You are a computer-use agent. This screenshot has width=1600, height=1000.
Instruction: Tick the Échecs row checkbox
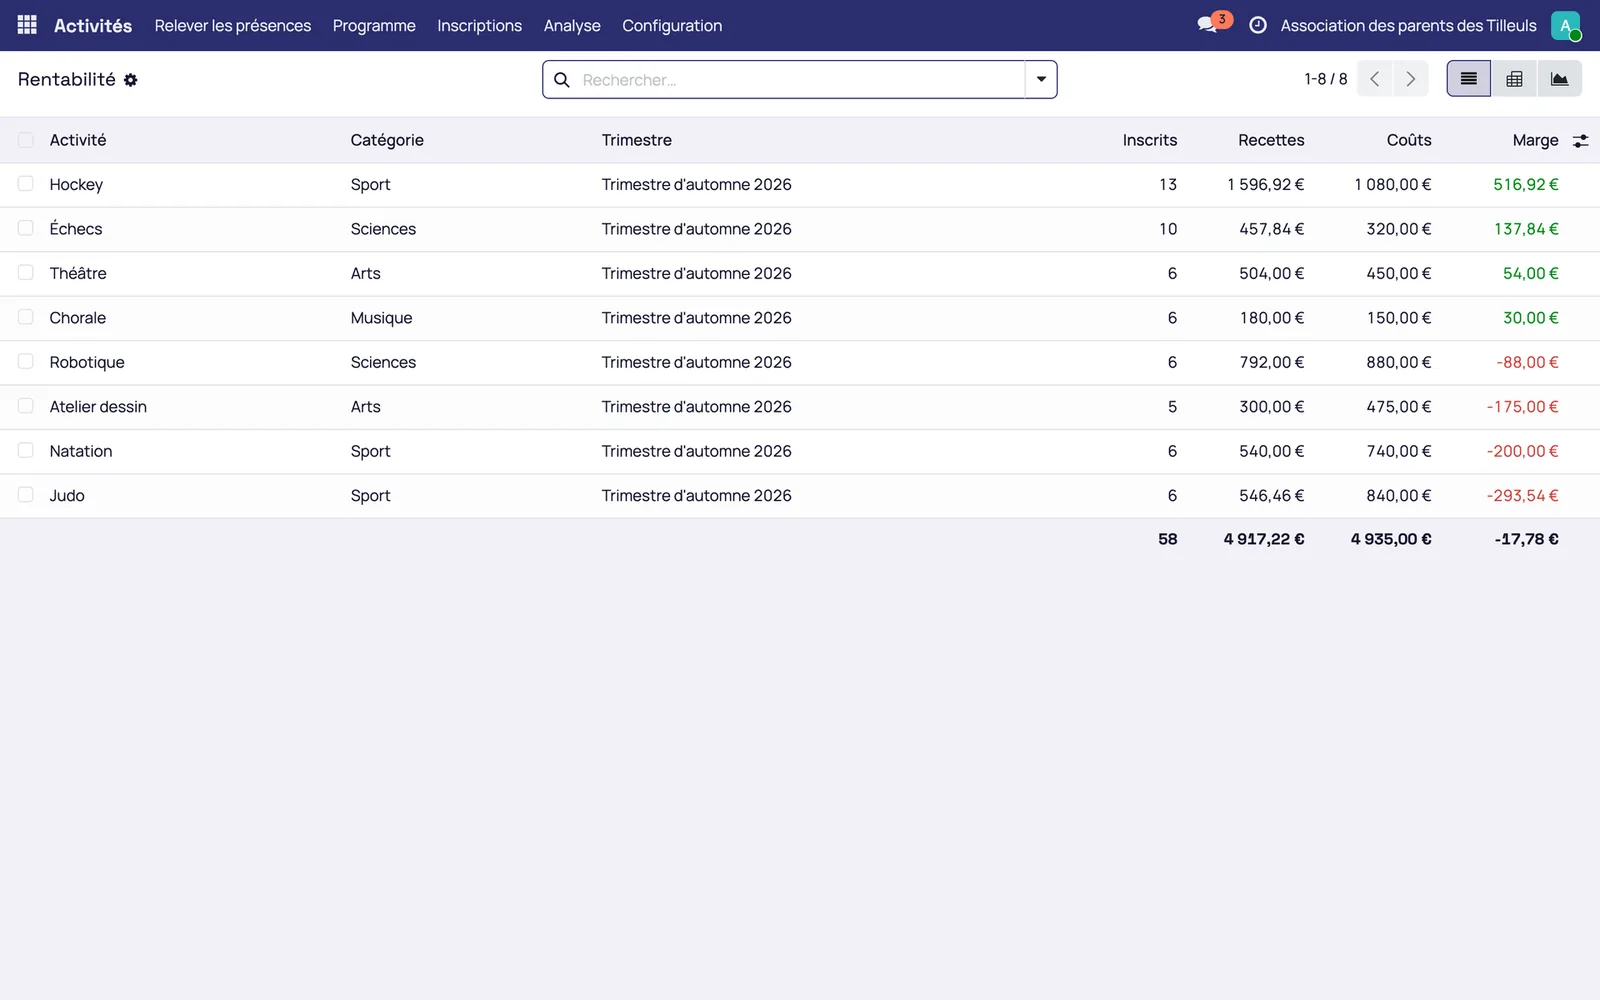(26, 228)
